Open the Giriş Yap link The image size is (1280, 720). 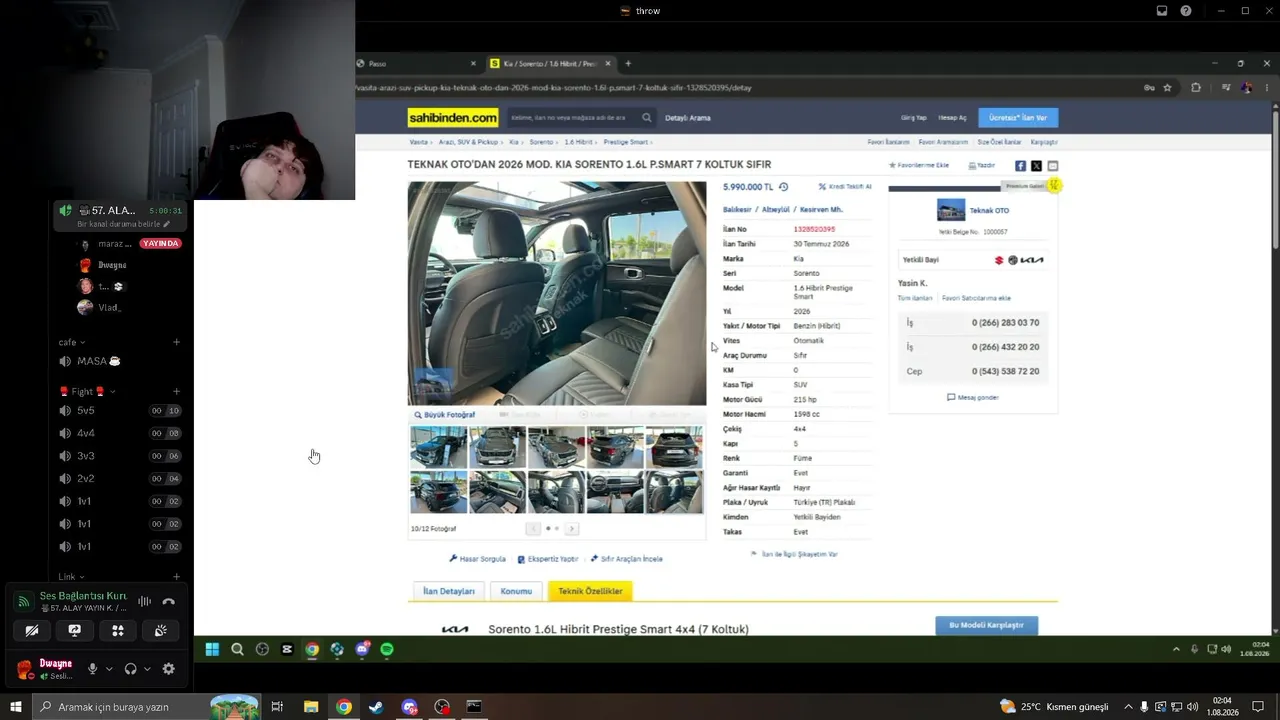pos(913,118)
